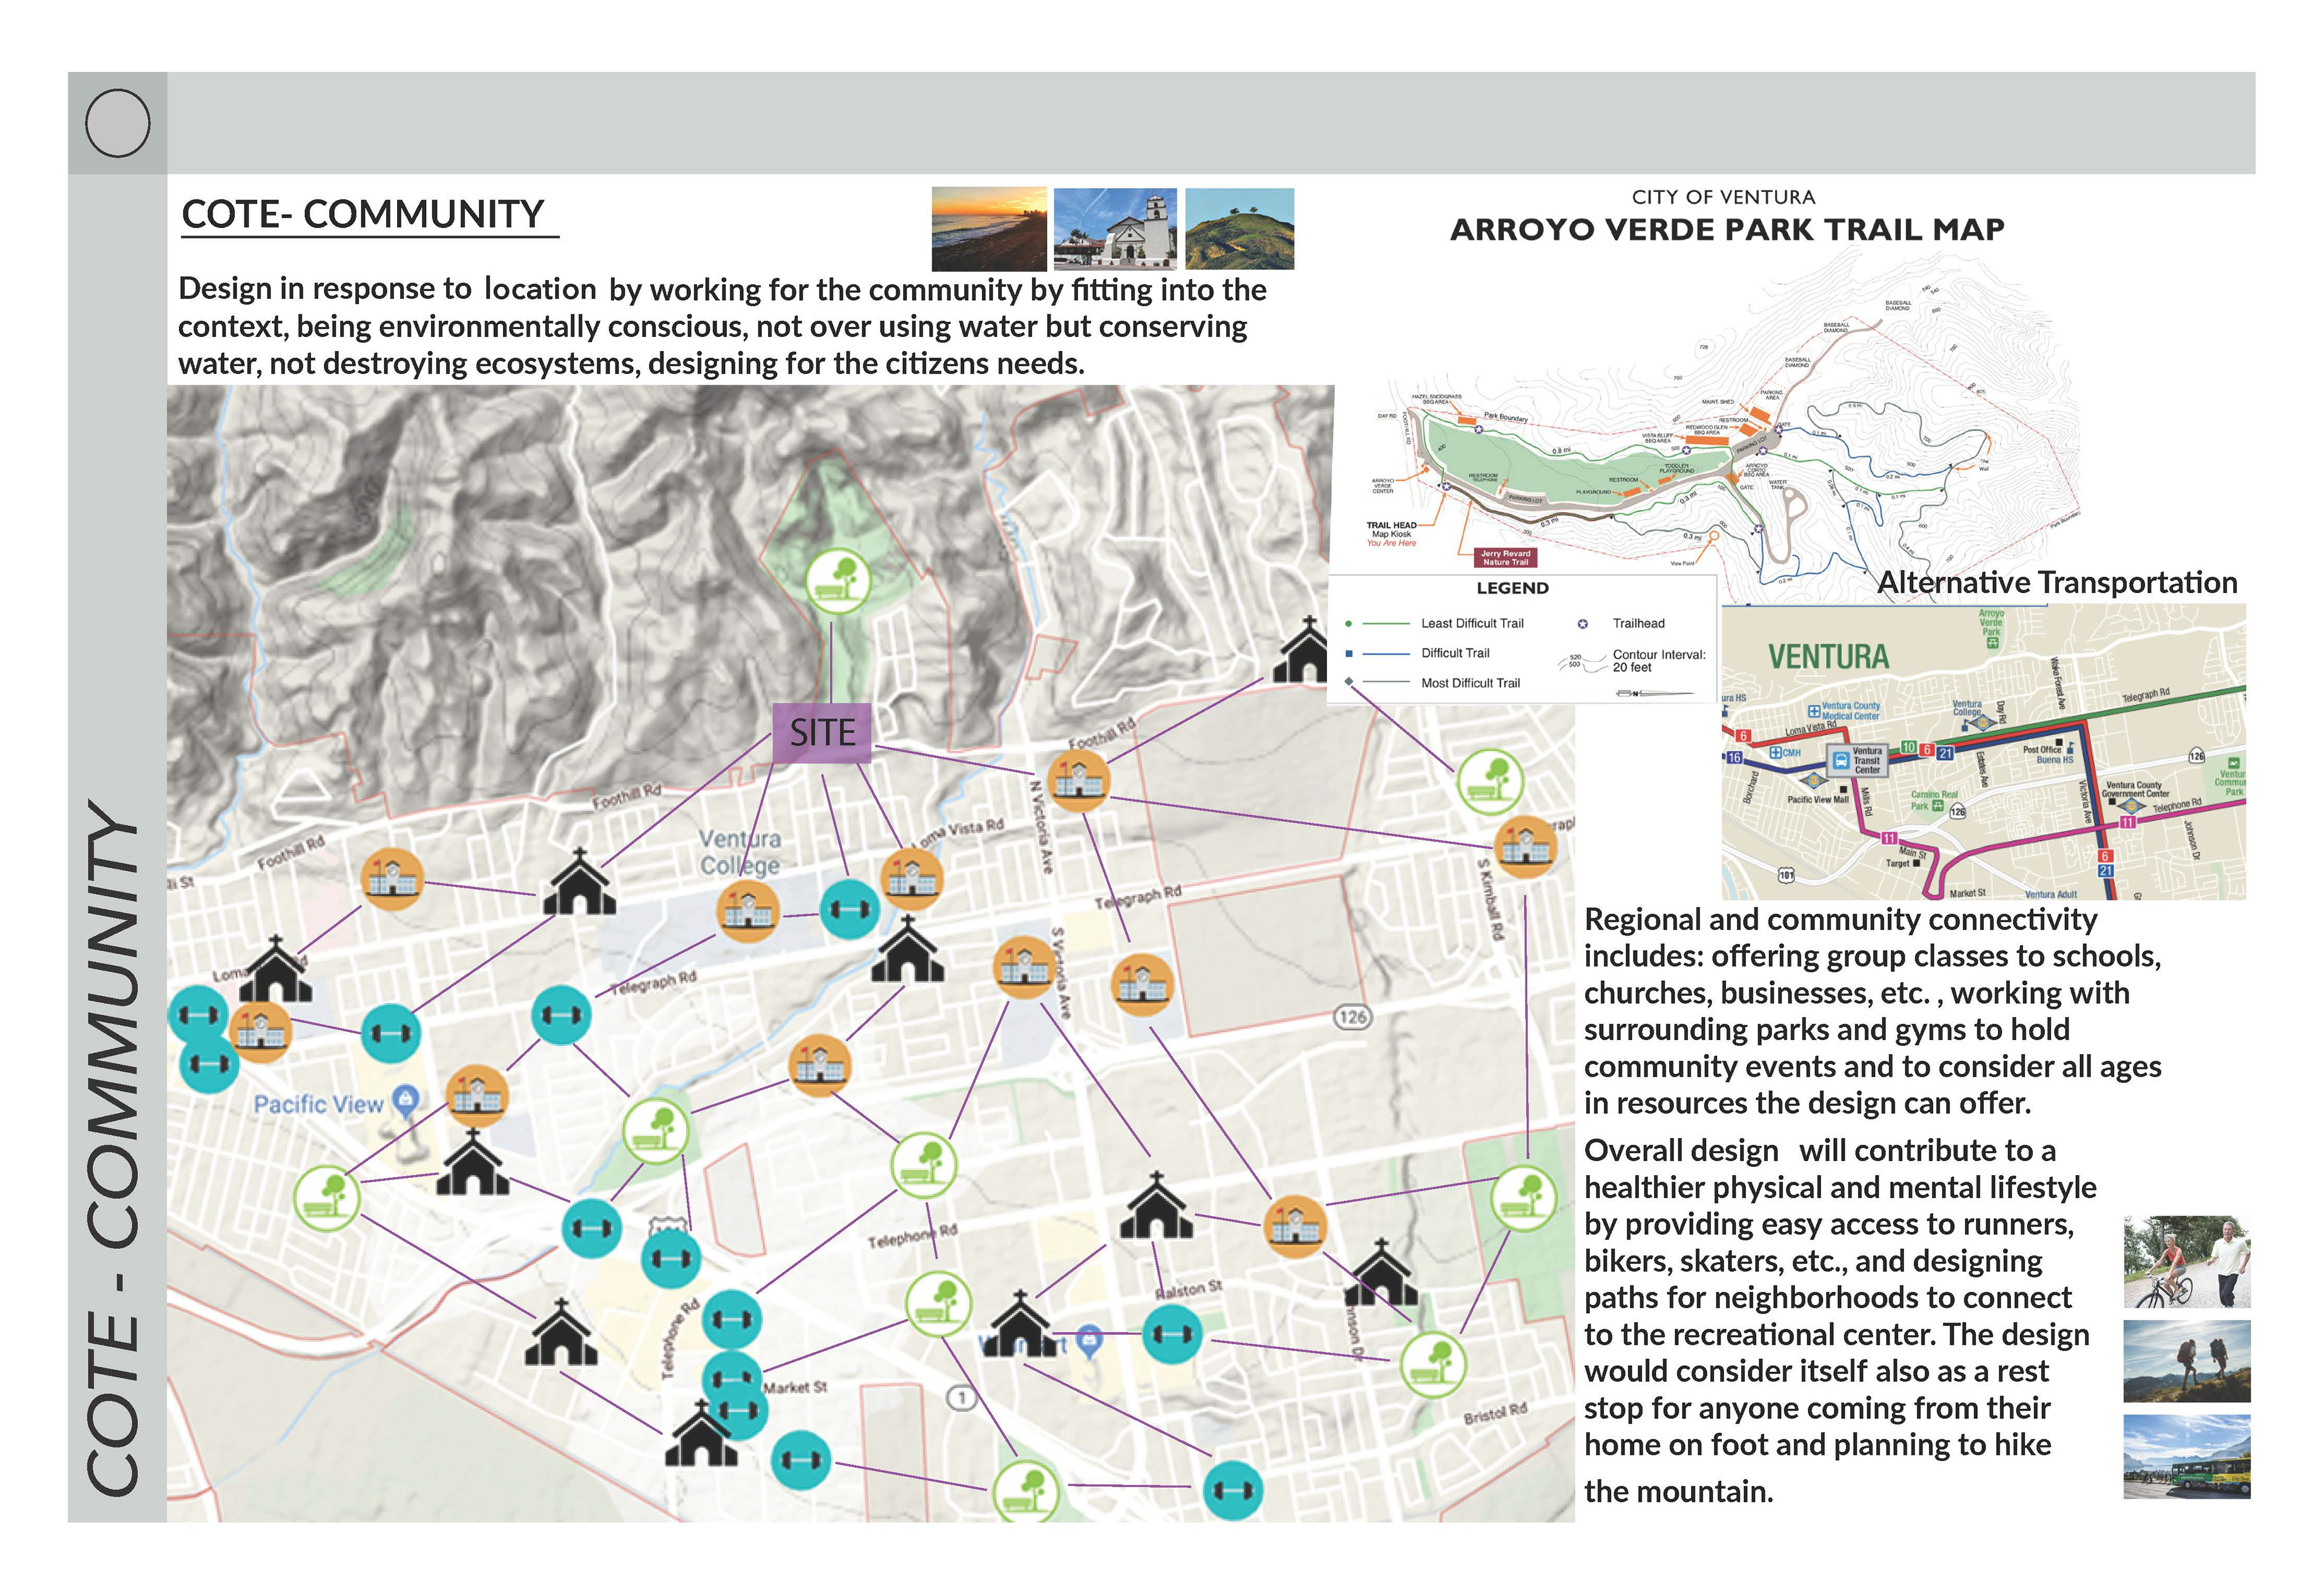This screenshot has width=2324, height=1595.
Task: Select the blue Difficult Trail legend line
Action: [1386, 653]
